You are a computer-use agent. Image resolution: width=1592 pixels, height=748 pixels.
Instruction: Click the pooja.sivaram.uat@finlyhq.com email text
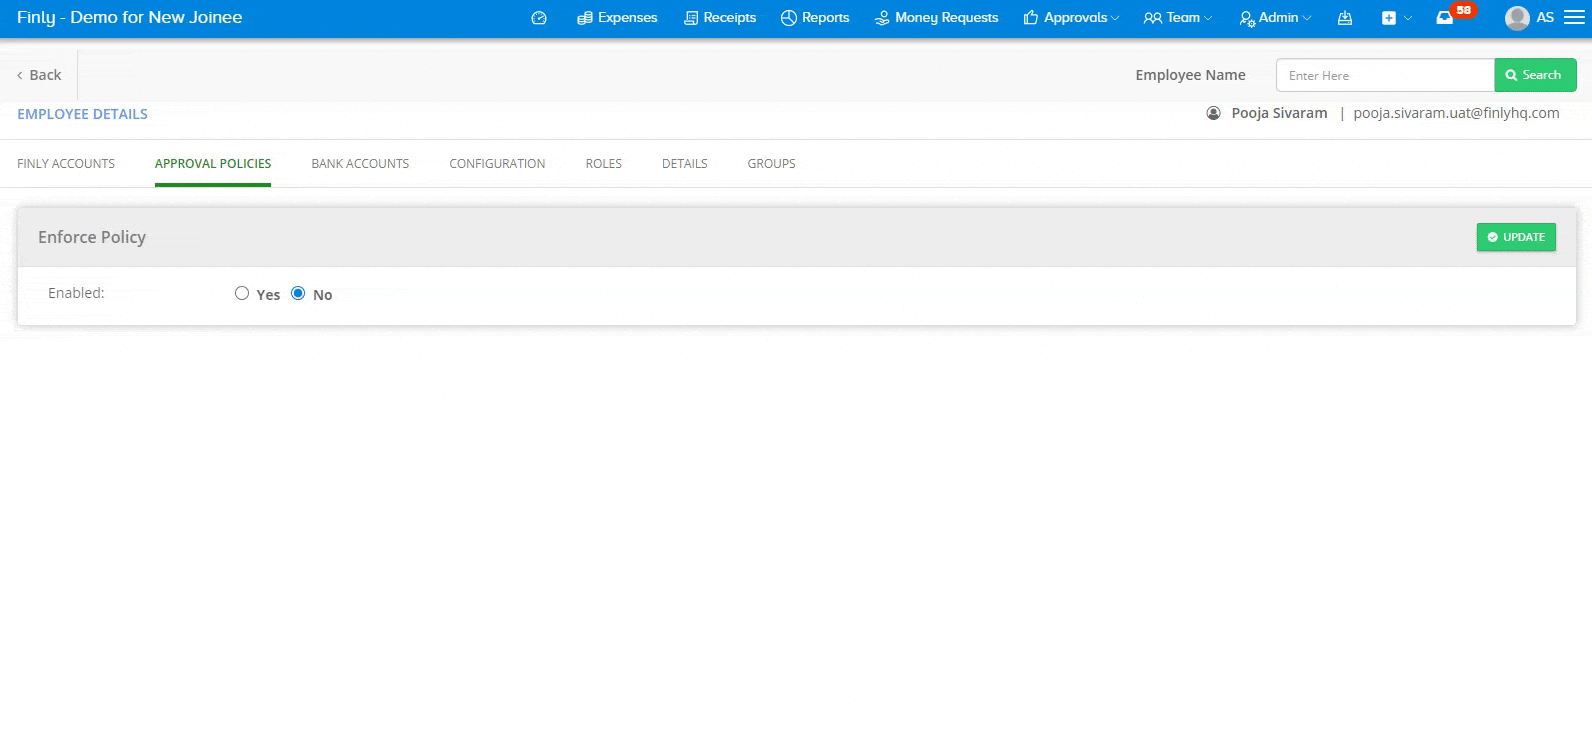click(x=1456, y=113)
